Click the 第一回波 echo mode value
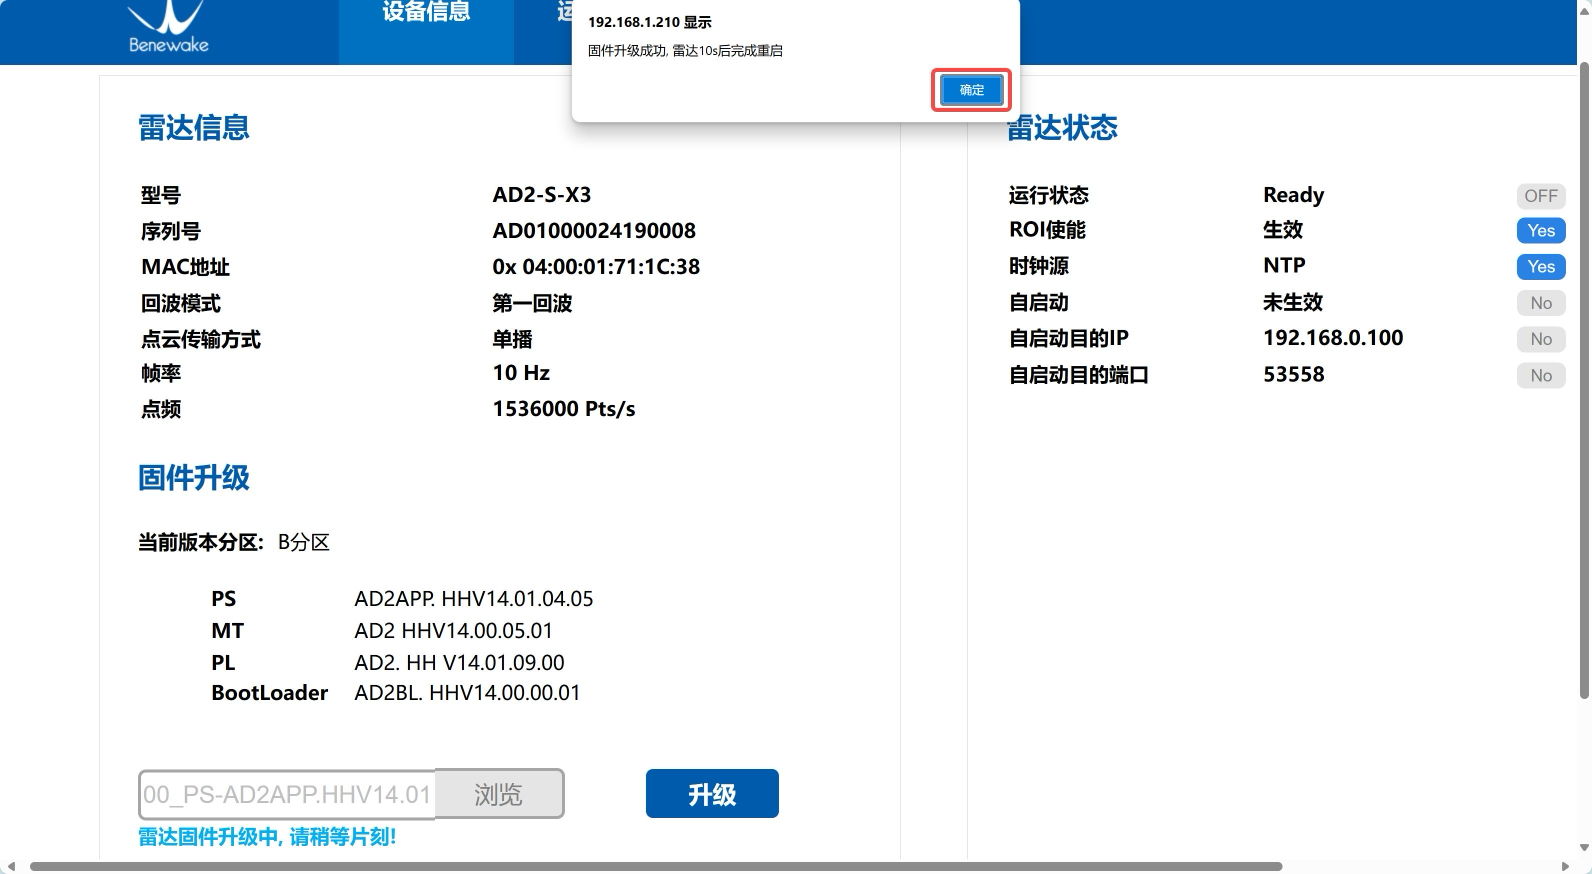Screen dimensions: 1592x874 coord(532,303)
